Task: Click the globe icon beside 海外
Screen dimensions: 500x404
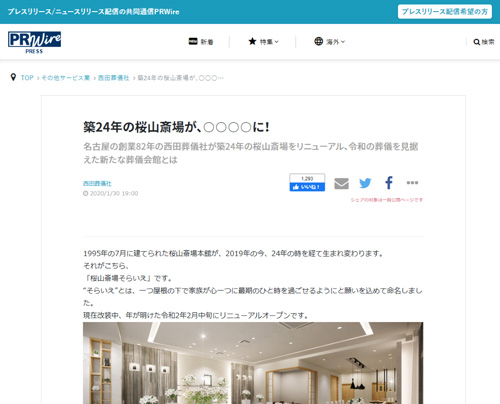Action: [319, 41]
